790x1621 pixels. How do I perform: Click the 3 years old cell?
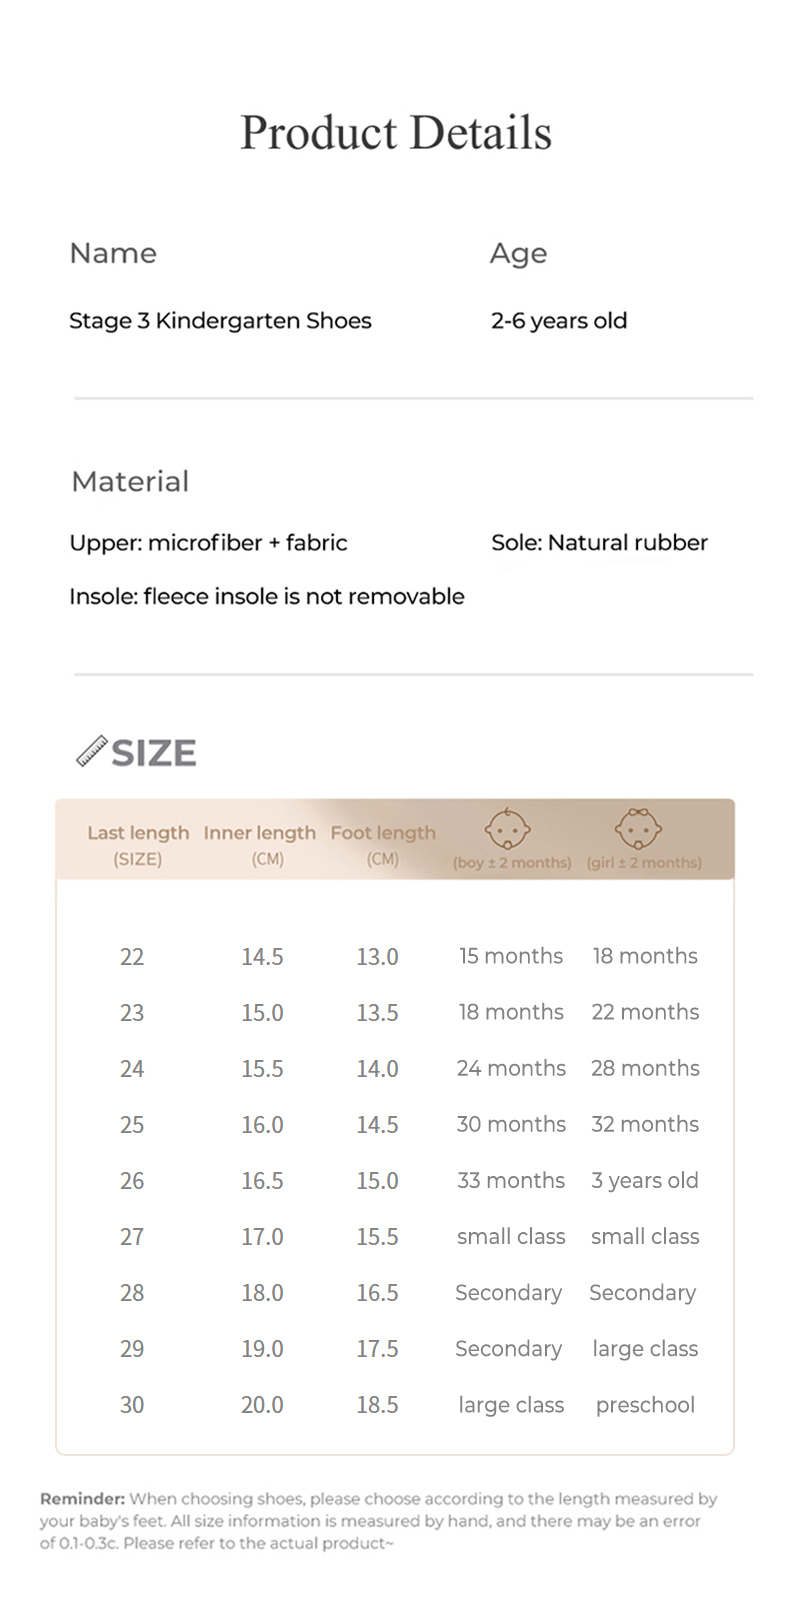point(645,1181)
